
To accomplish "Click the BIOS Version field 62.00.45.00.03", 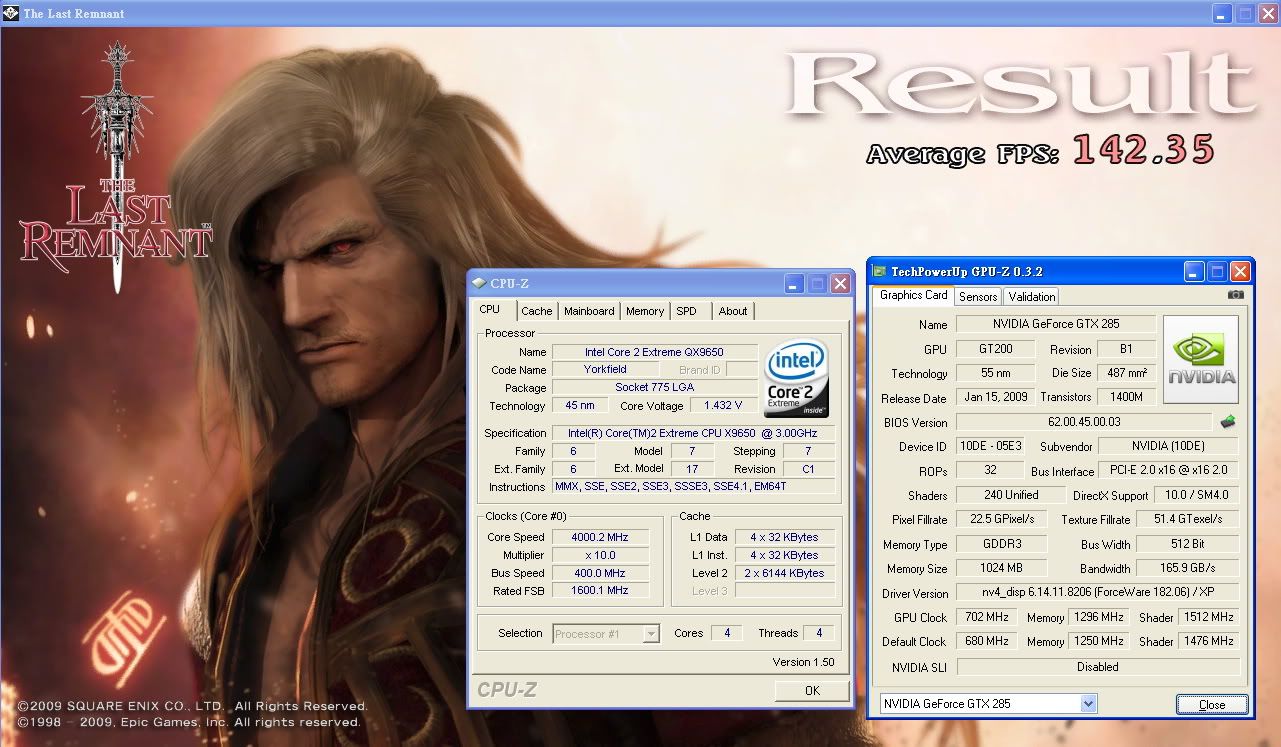I will tap(1084, 422).
